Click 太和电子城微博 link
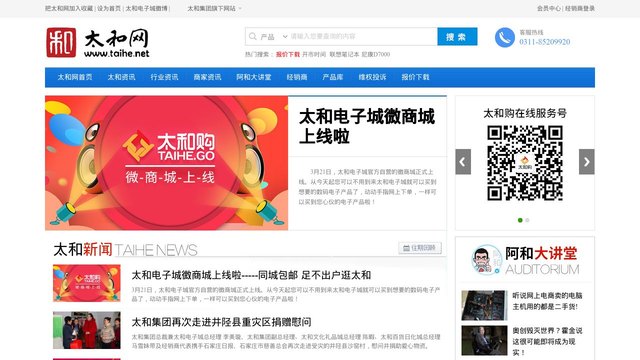Viewport: 640px width, 360px height. 146,8
